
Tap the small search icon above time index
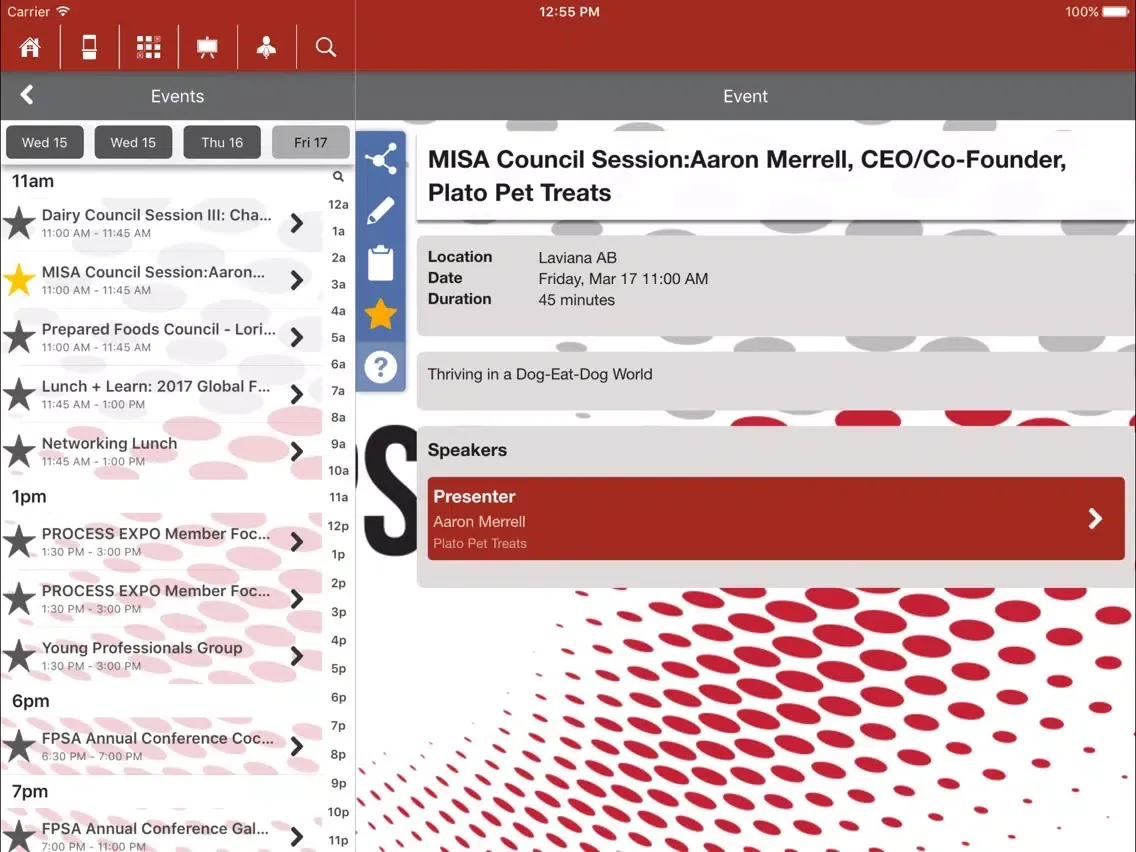(x=338, y=176)
